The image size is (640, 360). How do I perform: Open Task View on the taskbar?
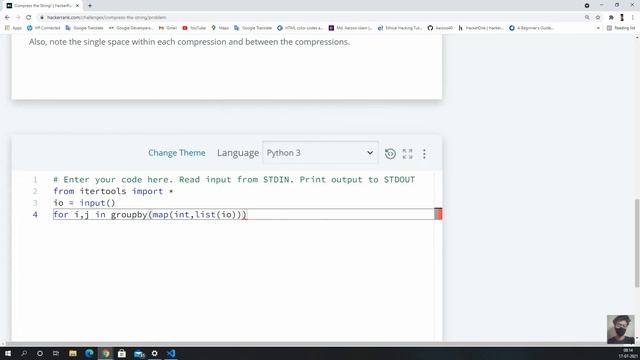tap(56, 353)
